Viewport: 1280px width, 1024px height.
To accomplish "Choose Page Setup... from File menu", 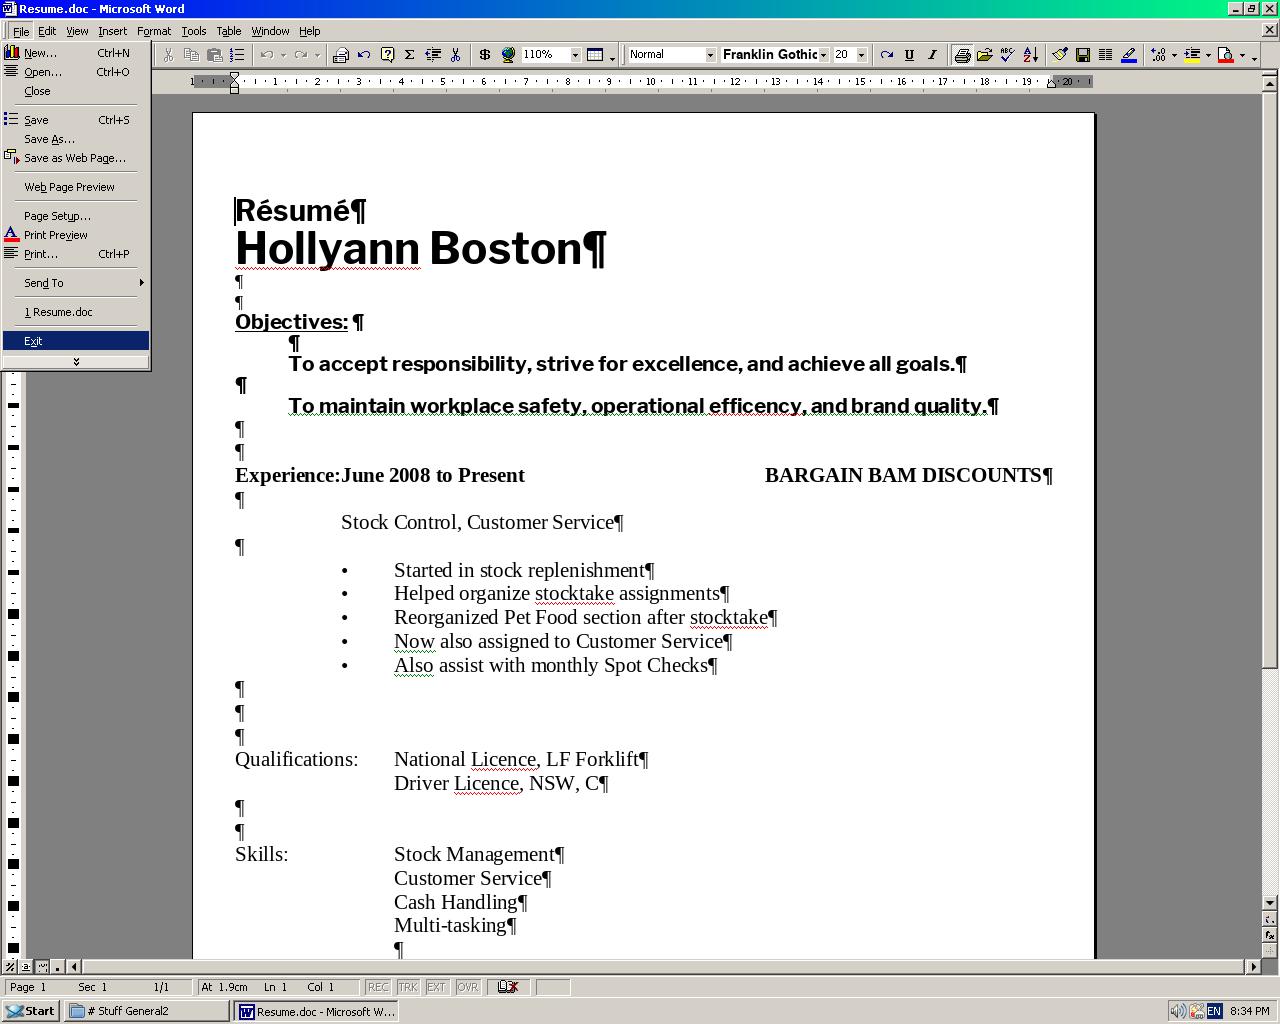I will [x=76, y=216].
